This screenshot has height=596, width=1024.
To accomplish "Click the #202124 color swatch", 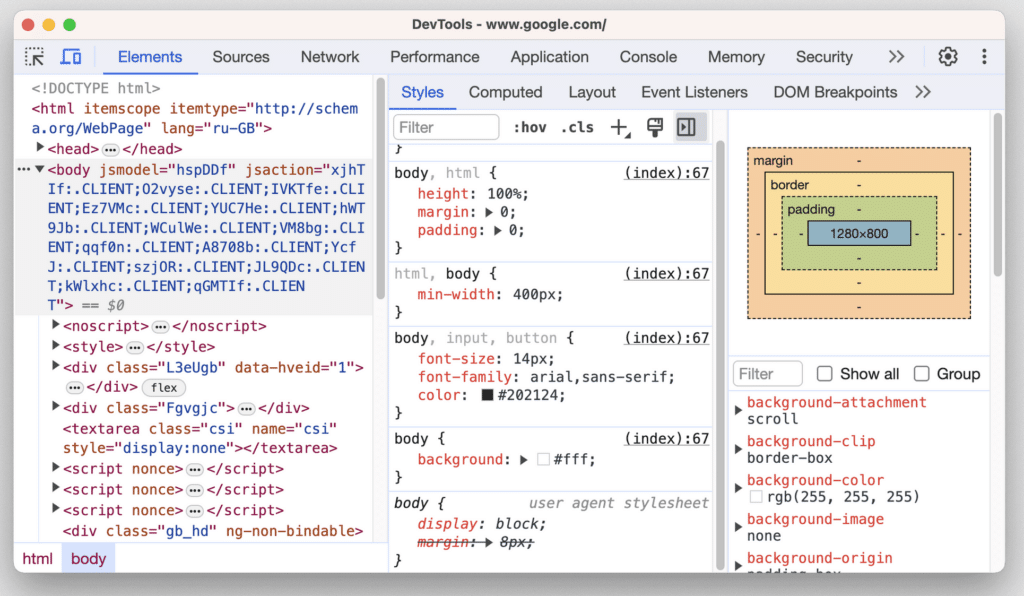I will pyautogui.click(x=488, y=395).
